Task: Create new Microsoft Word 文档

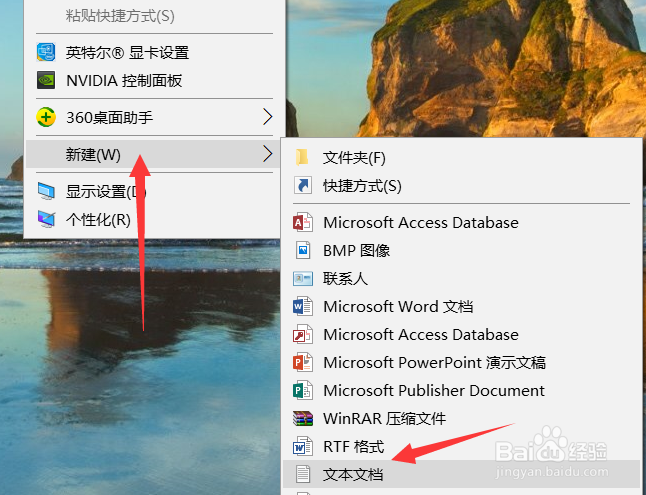Action: click(x=461, y=307)
